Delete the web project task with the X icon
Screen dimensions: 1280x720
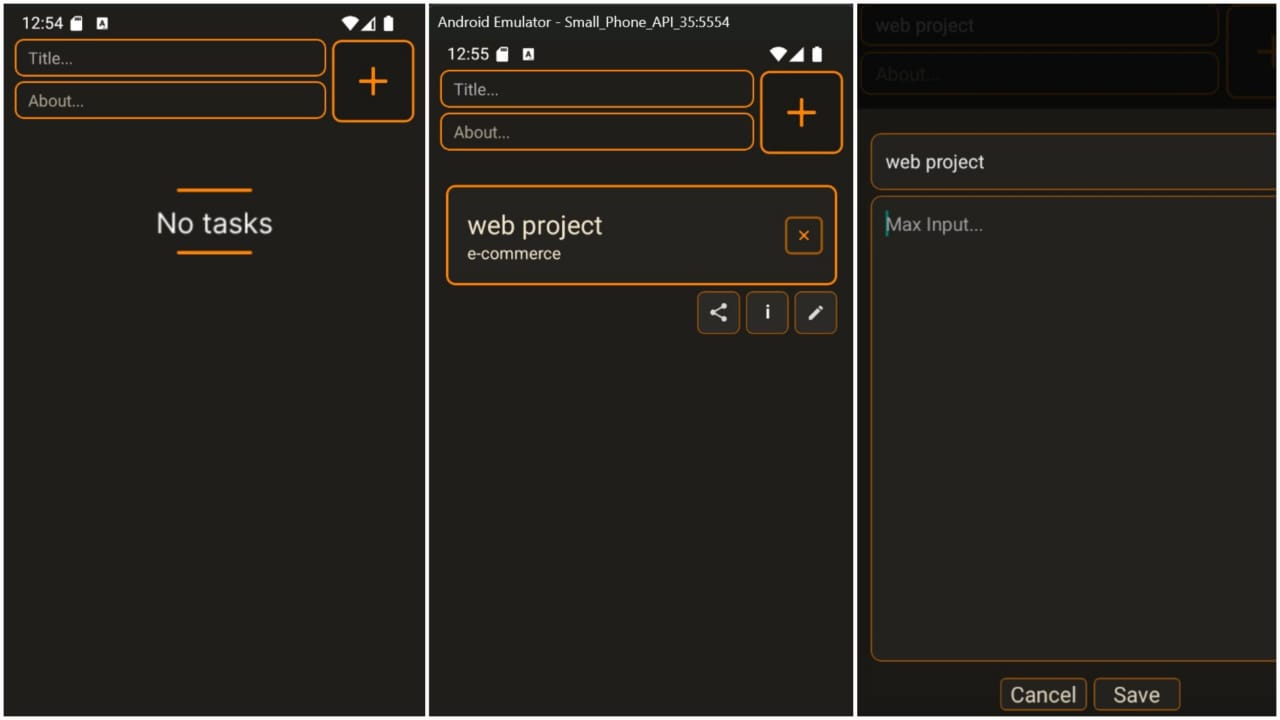point(804,236)
